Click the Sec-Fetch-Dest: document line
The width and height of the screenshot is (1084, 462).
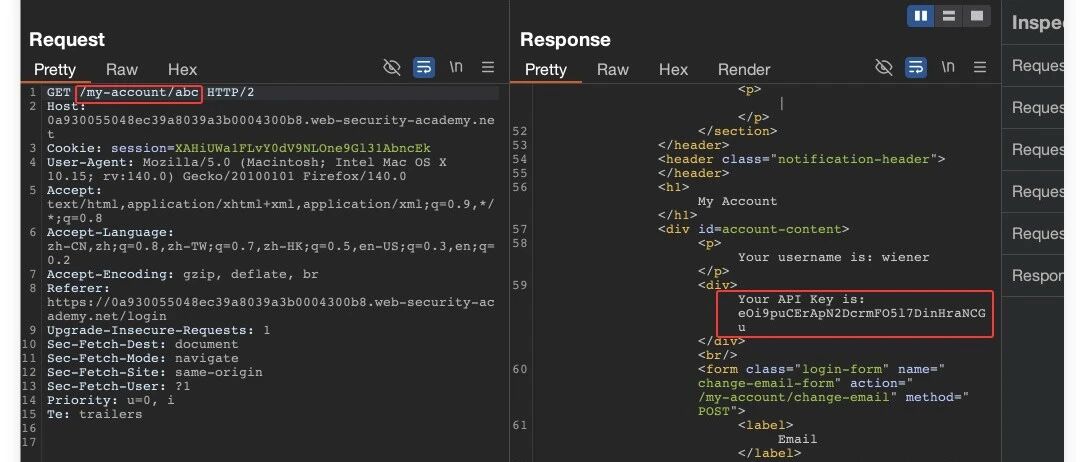pos(142,344)
